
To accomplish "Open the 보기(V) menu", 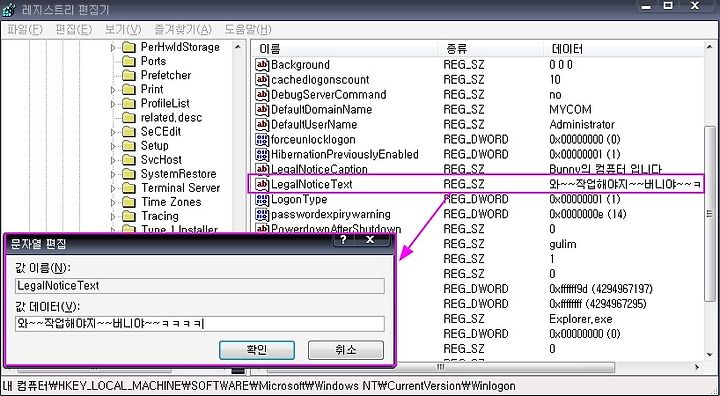I will pyautogui.click(x=123, y=29).
